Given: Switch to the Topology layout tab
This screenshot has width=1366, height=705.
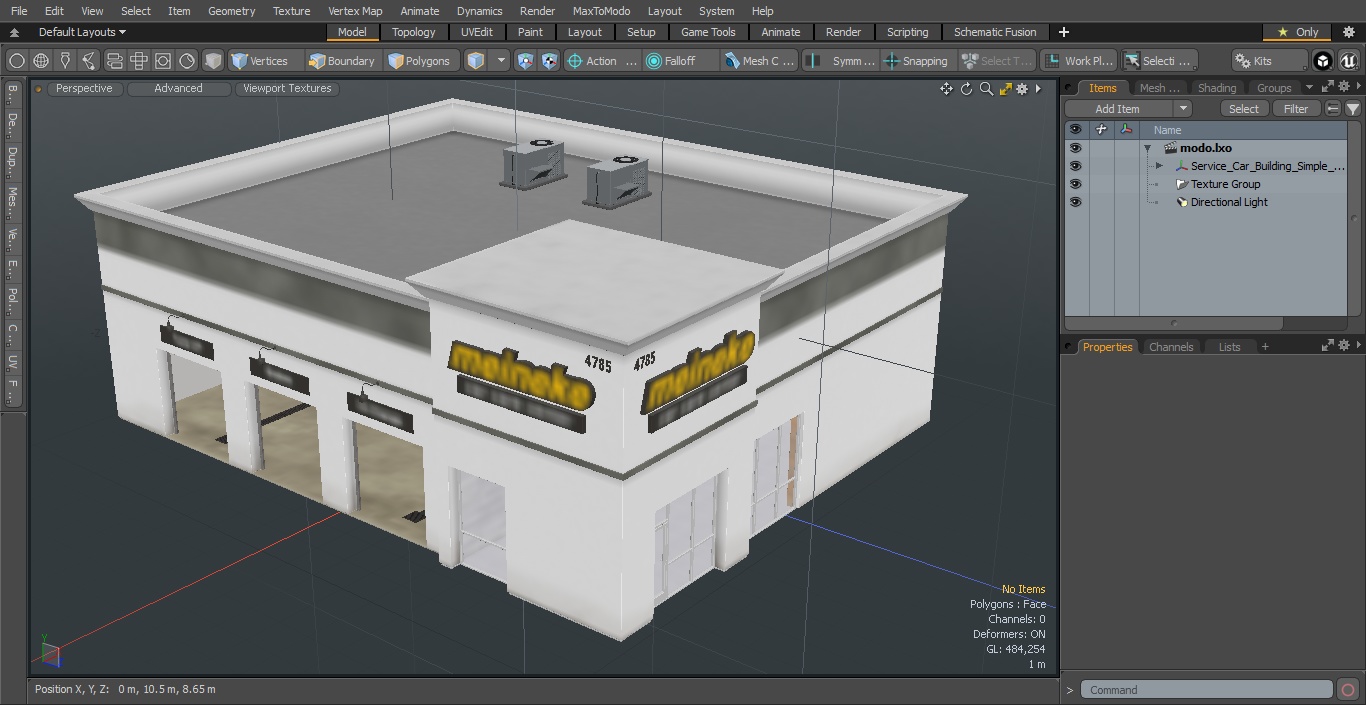Looking at the screenshot, I should pyautogui.click(x=414, y=32).
